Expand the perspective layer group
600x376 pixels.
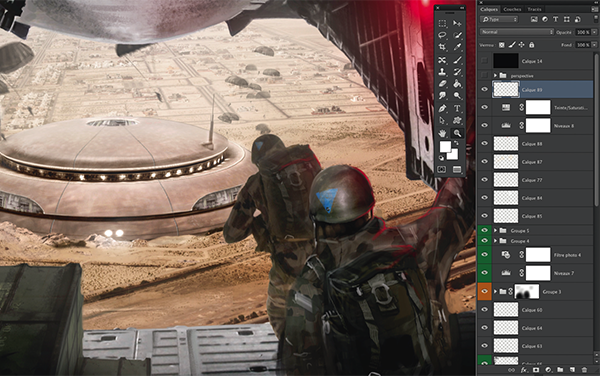495,75
